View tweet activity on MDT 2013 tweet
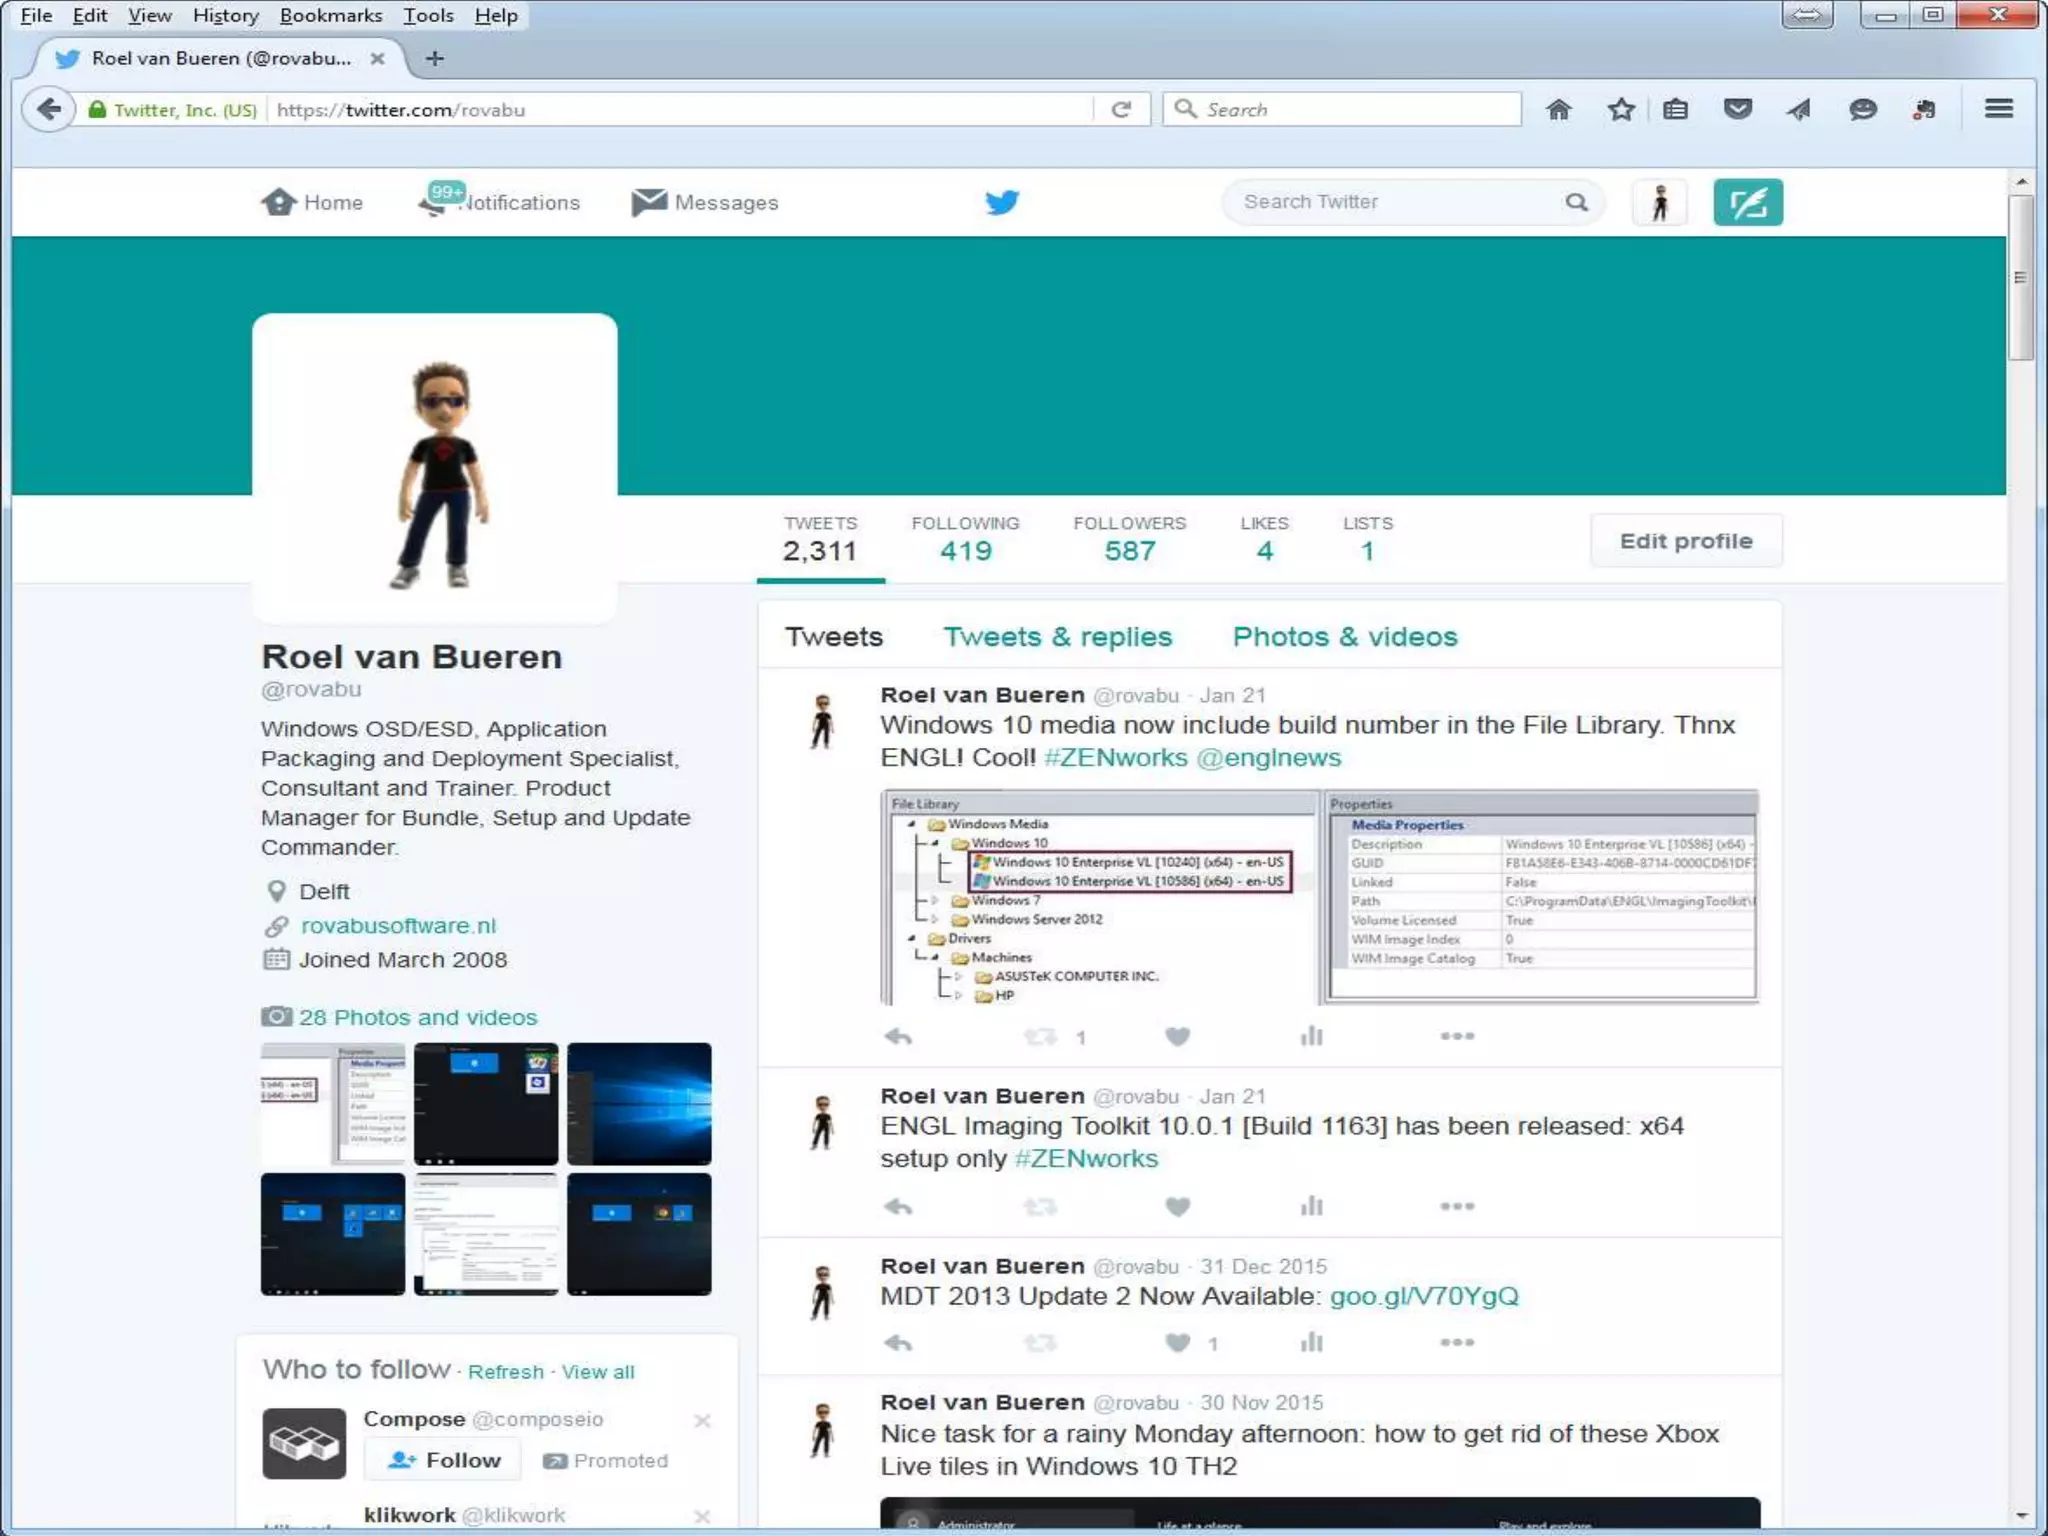The width and height of the screenshot is (2048, 1536). [x=1311, y=1343]
